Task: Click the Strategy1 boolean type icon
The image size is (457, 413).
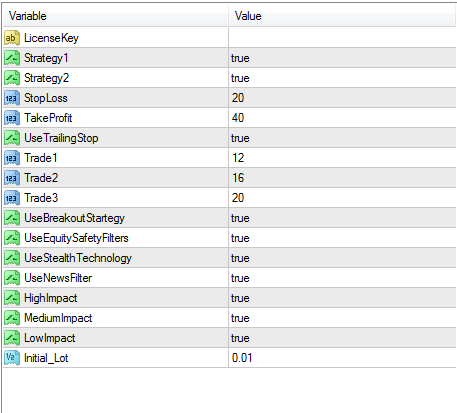Action: click(12, 58)
